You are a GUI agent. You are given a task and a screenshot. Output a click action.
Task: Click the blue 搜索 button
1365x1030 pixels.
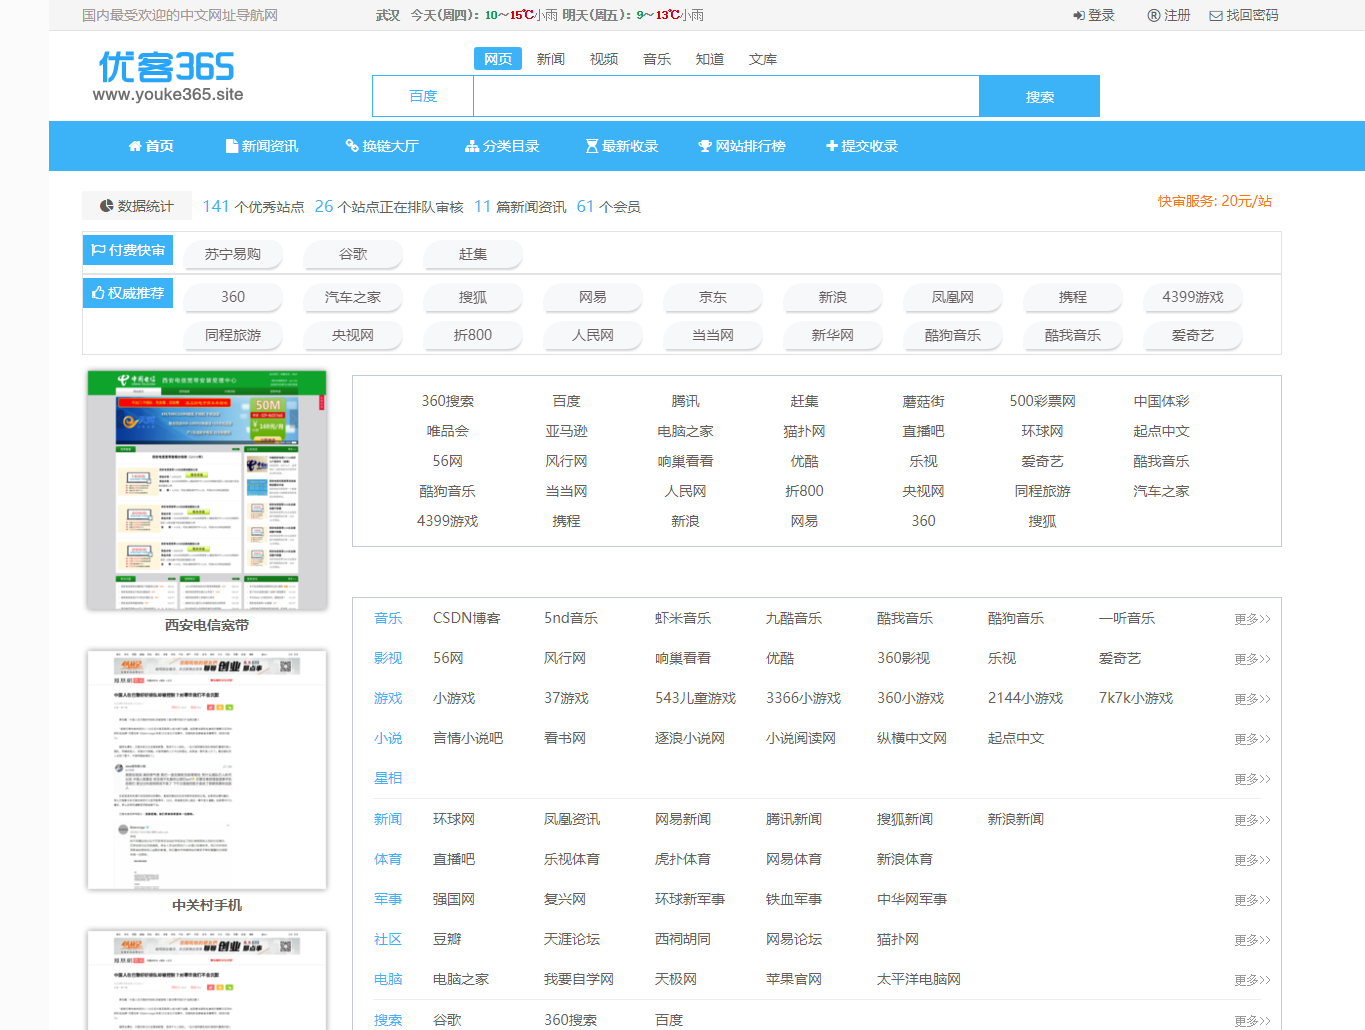(1040, 96)
